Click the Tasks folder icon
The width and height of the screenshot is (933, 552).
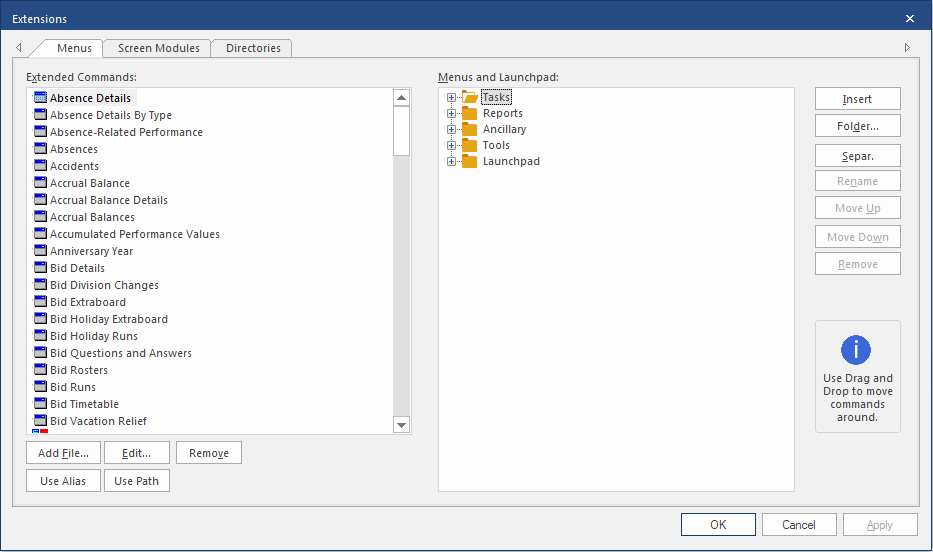[x=470, y=98]
